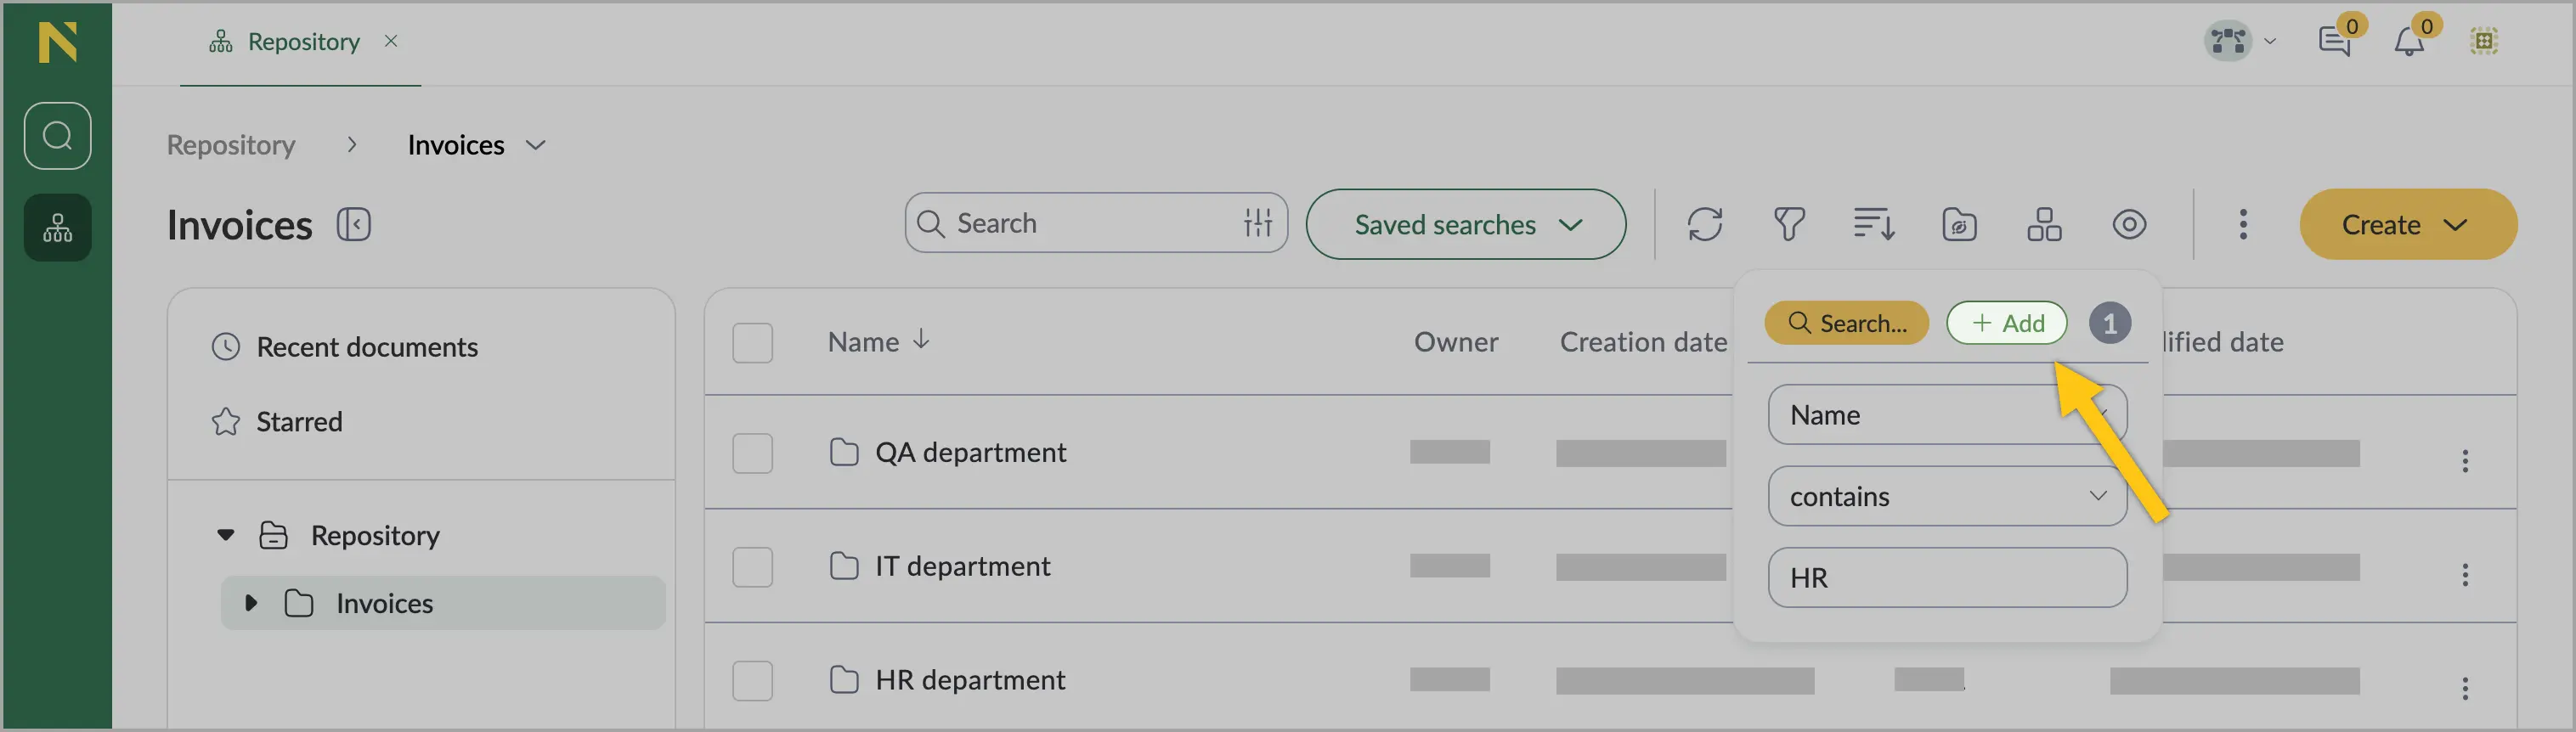This screenshot has width=2576, height=732.
Task: Open advanced search settings sliders icon
Action: click(x=1258, y=223)
